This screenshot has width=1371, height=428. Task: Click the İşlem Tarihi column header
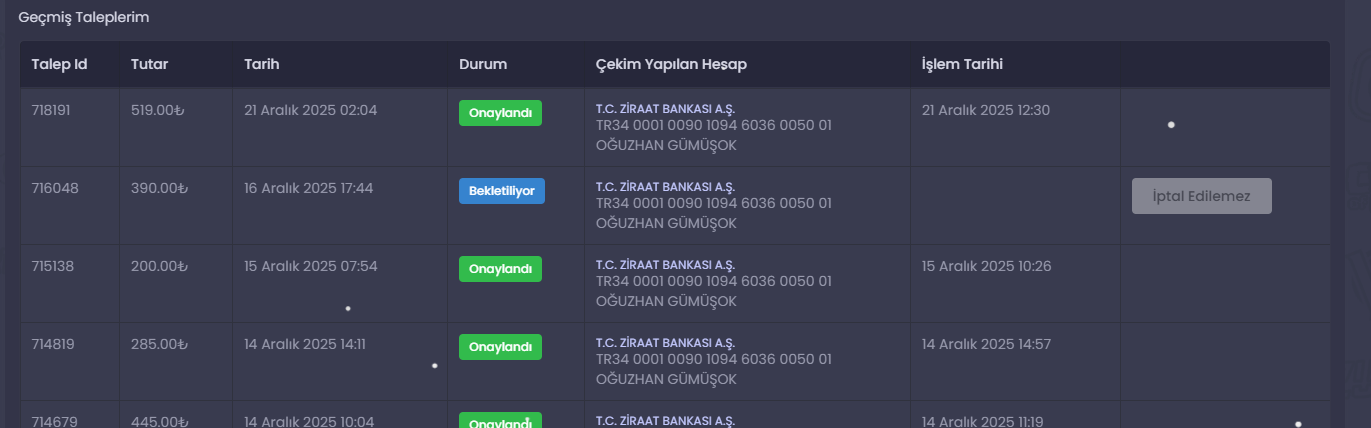pos(962,64)
